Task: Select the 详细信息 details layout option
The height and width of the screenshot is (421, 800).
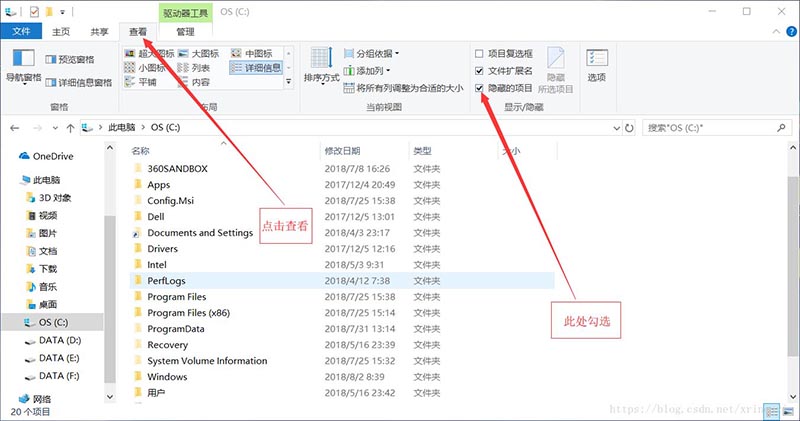Action: pyautogui.click(x=256, y=68)
